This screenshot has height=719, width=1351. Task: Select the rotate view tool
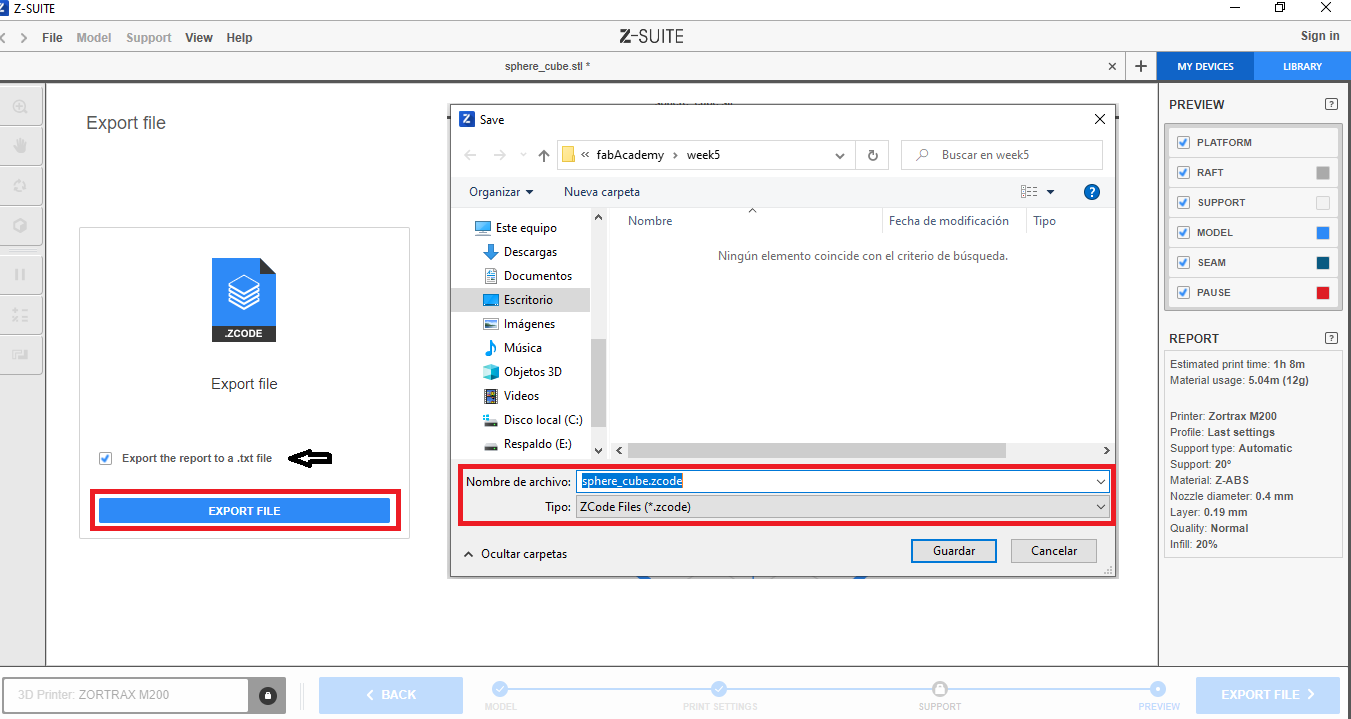coord(20,186)
